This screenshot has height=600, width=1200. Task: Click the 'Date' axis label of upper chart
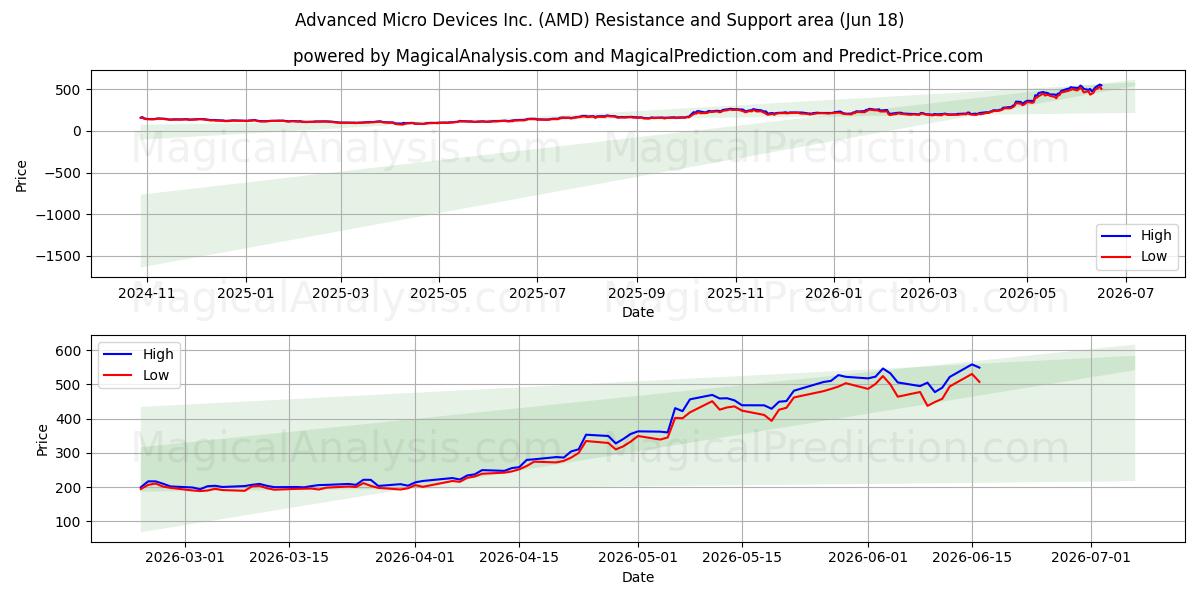coord(638,312)
